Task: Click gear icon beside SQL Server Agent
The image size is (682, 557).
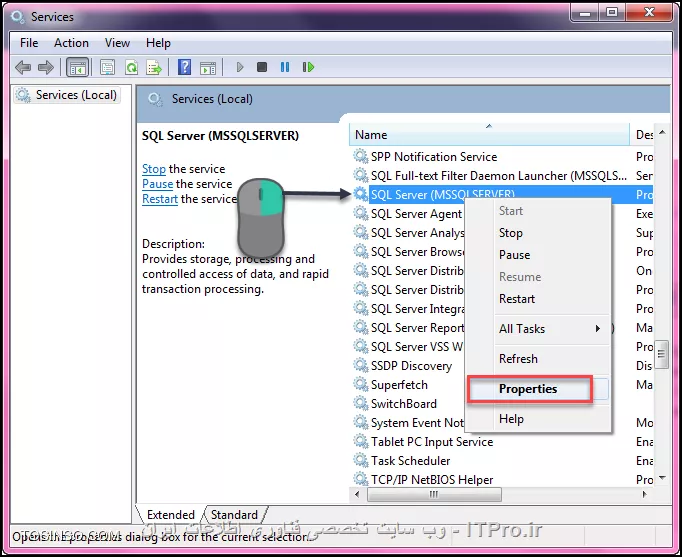Action: 361,213
